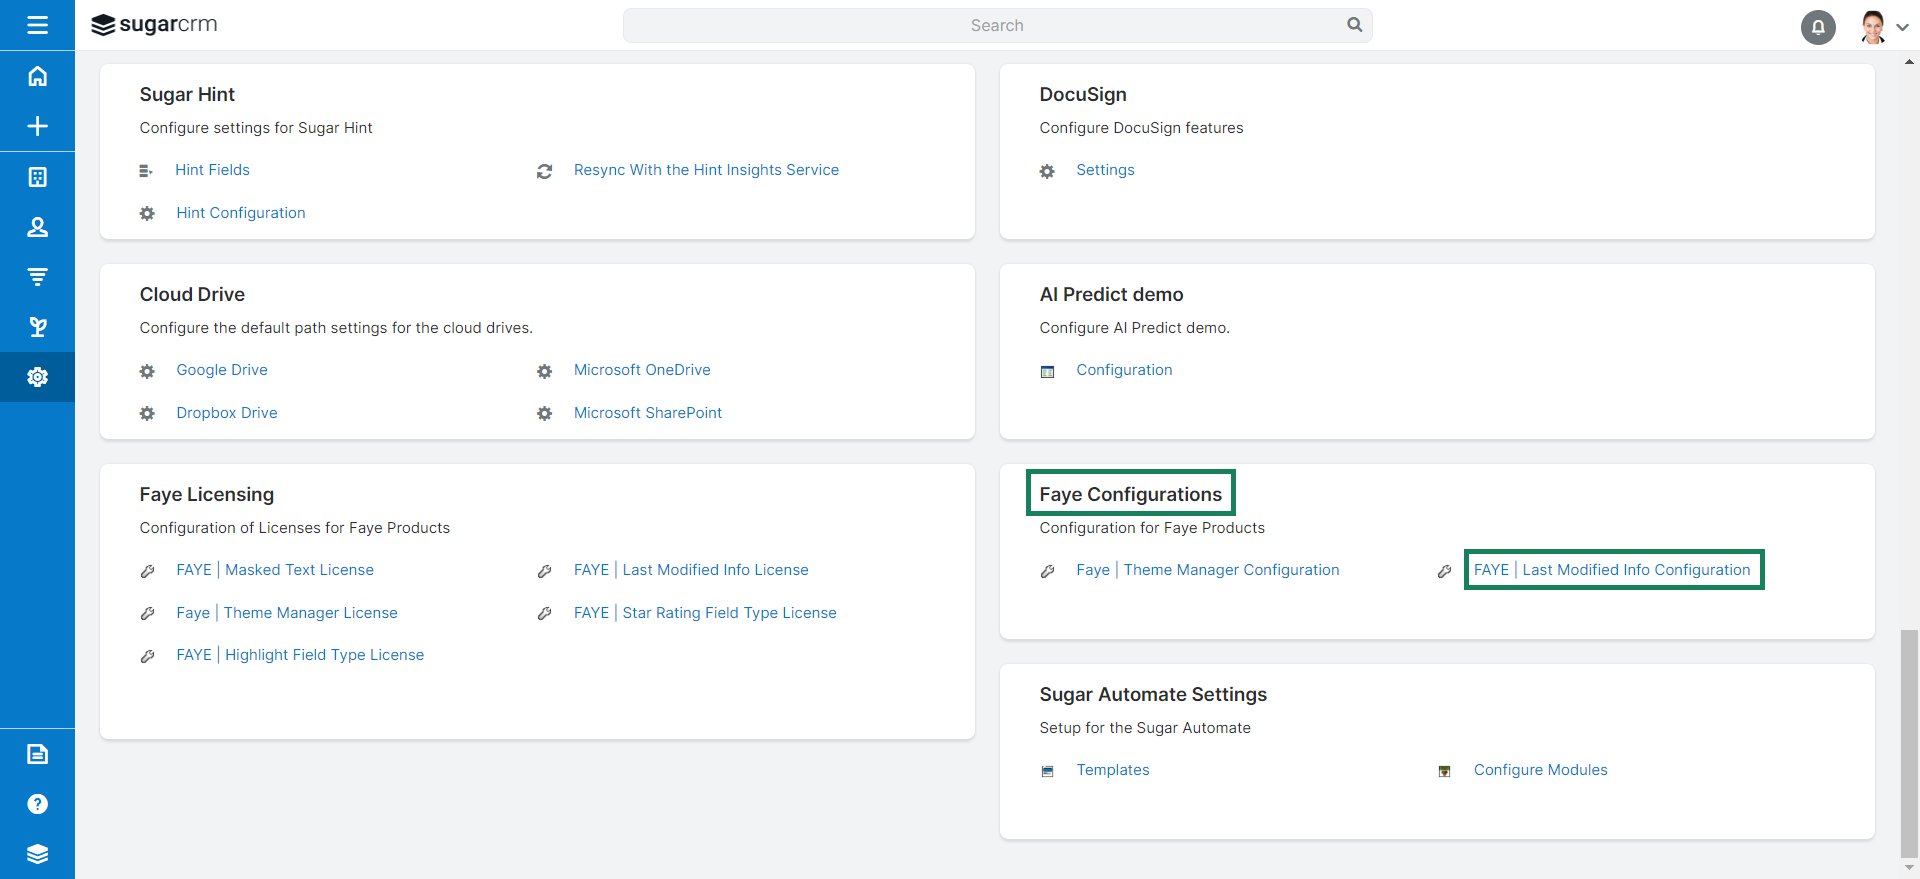
Task: Open DocuSign Settings link
Action: [x=1105, y=170]
